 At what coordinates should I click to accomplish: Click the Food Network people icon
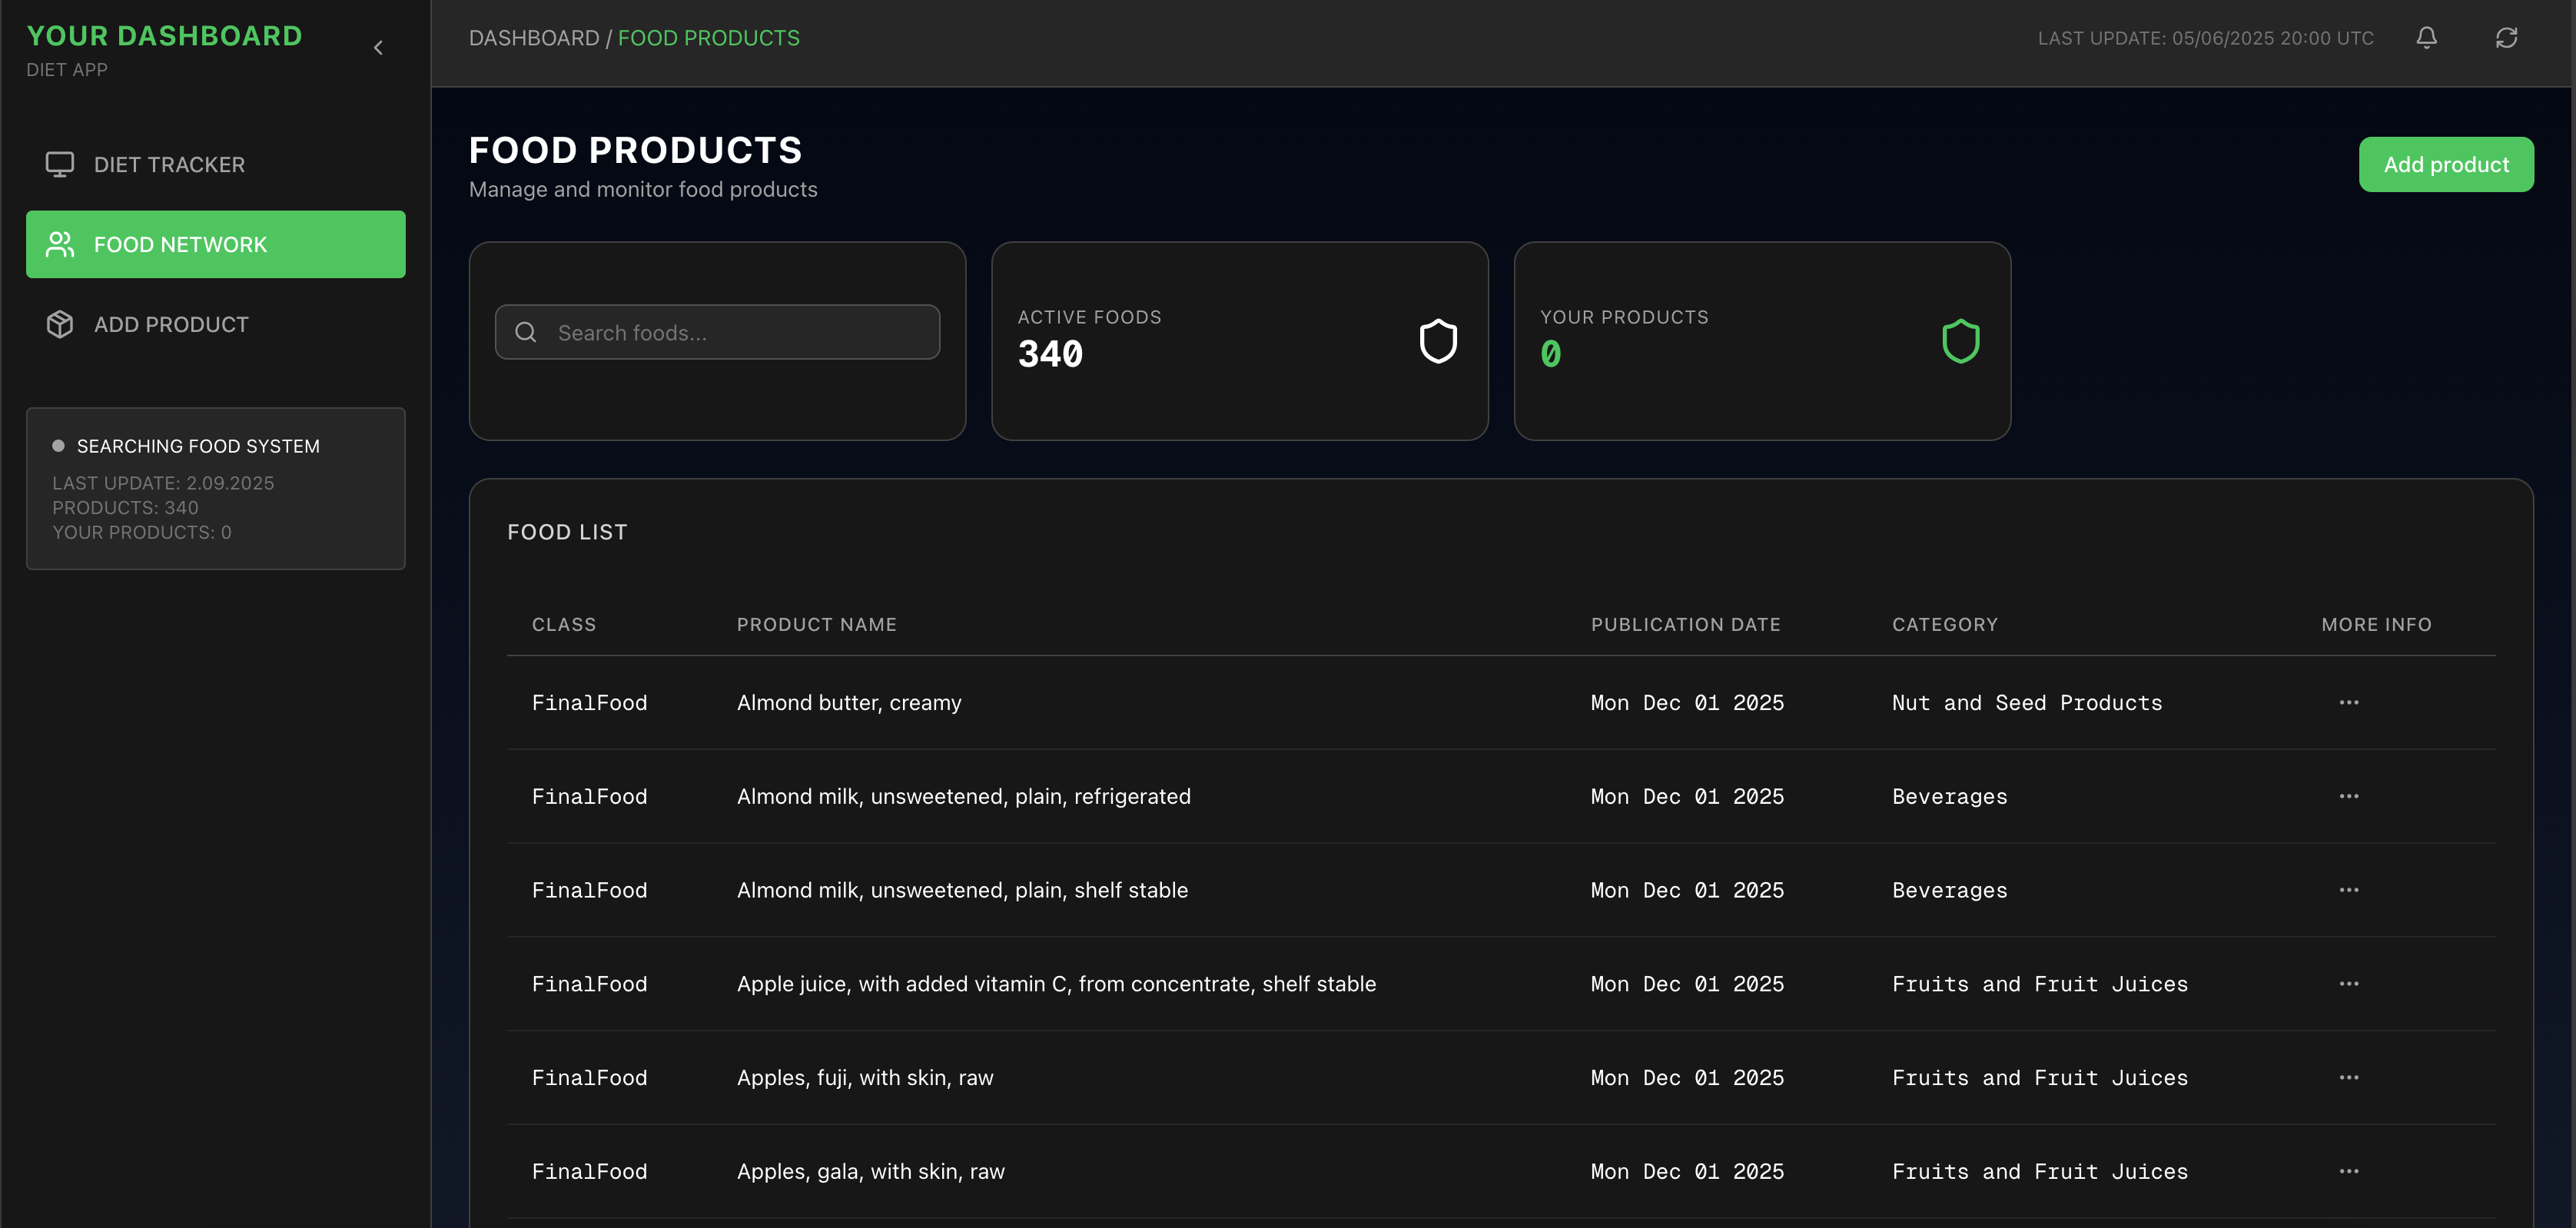click(x=59, y=244)
